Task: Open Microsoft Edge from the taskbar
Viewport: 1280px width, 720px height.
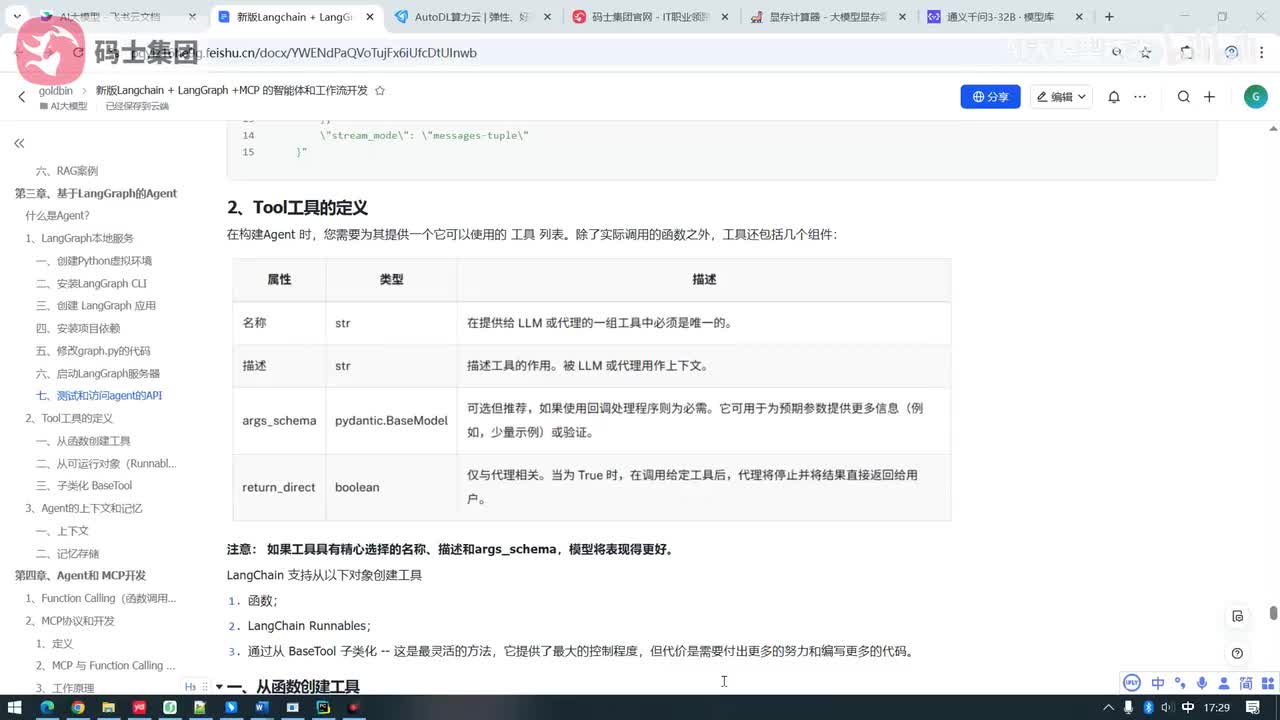Action: [46, 708]
